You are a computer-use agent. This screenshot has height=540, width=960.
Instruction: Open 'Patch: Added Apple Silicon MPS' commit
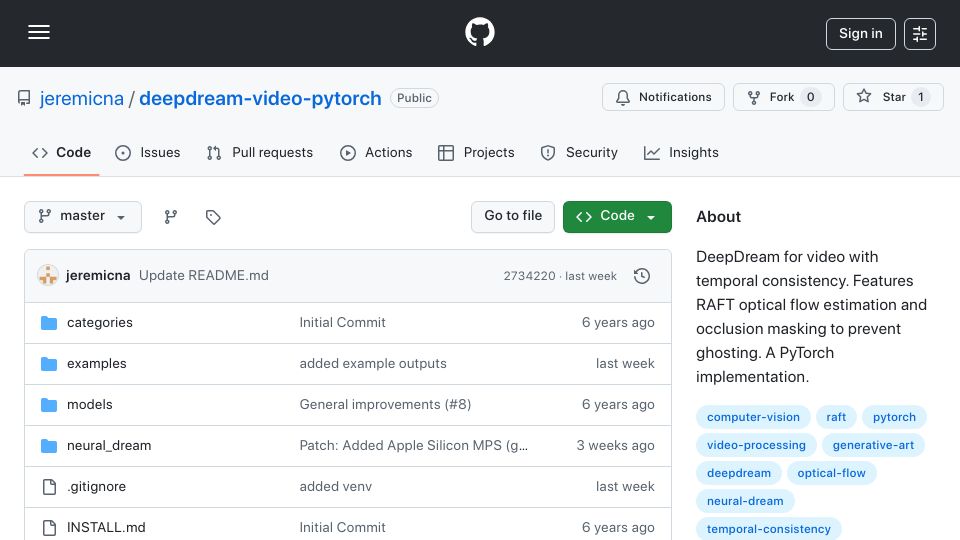[413, 446]
